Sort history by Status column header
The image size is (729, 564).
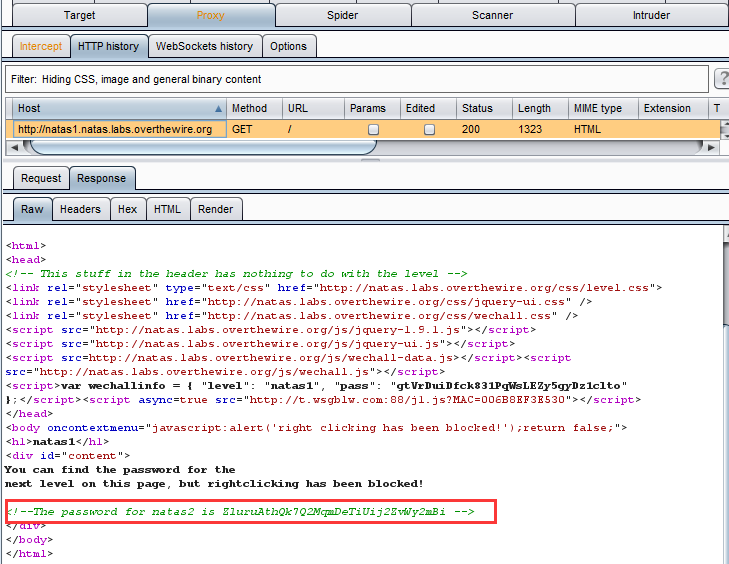(478, 108)
